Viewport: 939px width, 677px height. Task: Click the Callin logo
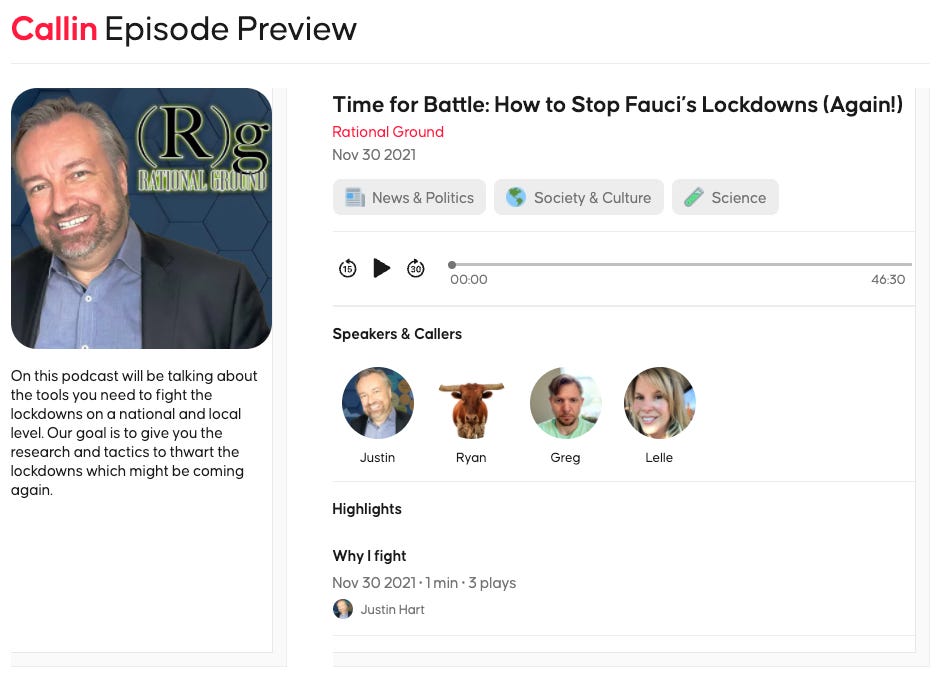(x=54, y=29)
